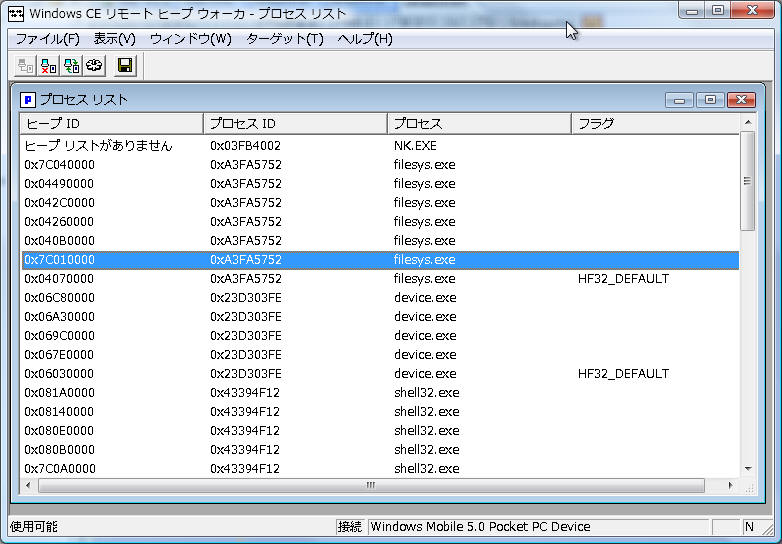
Task: Open the ウィンドウ(W) menu
Action: (191, 39)
